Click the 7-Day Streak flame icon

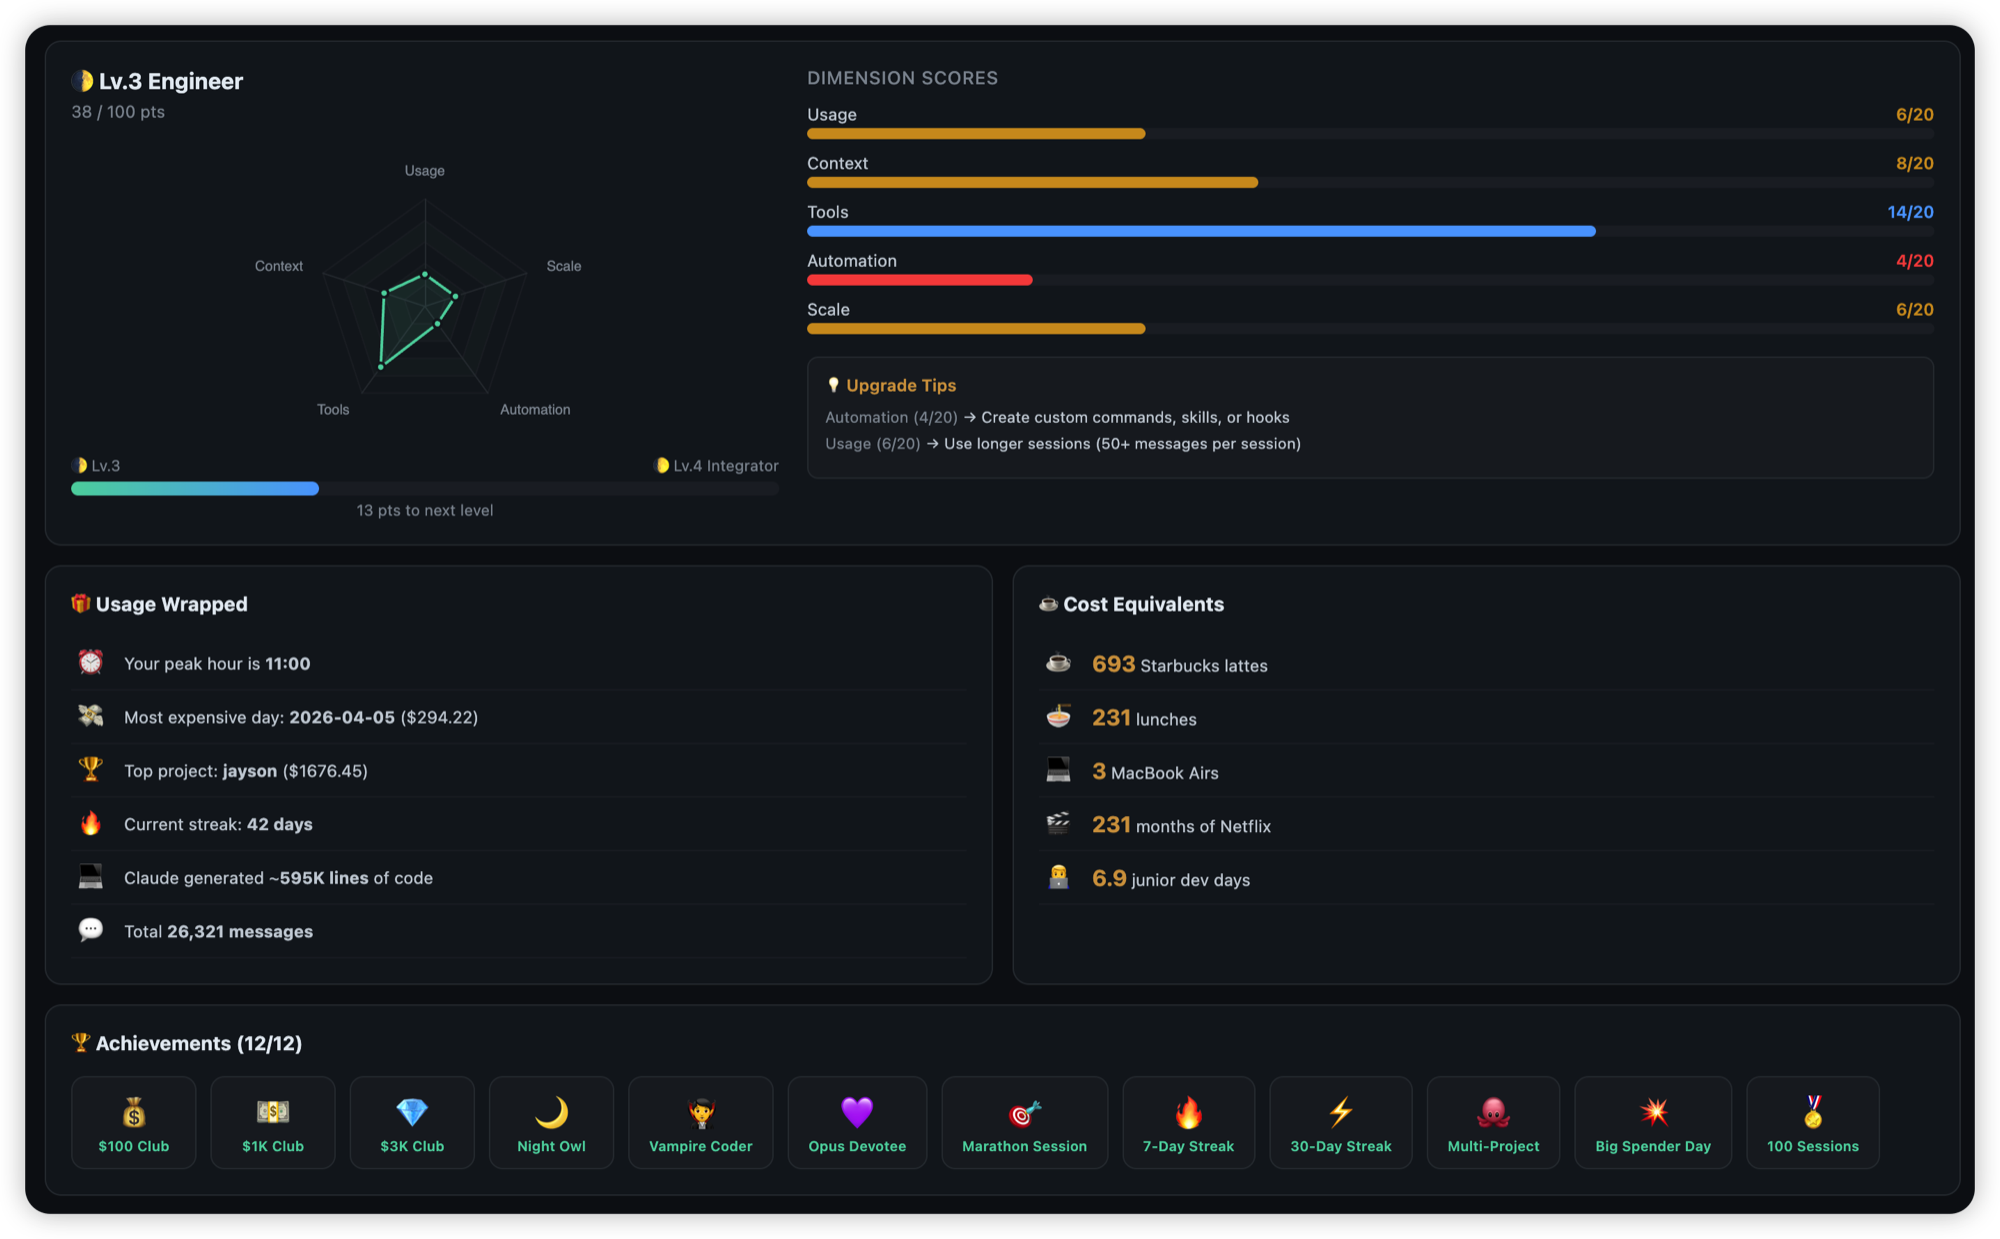click(1189, 1112)
